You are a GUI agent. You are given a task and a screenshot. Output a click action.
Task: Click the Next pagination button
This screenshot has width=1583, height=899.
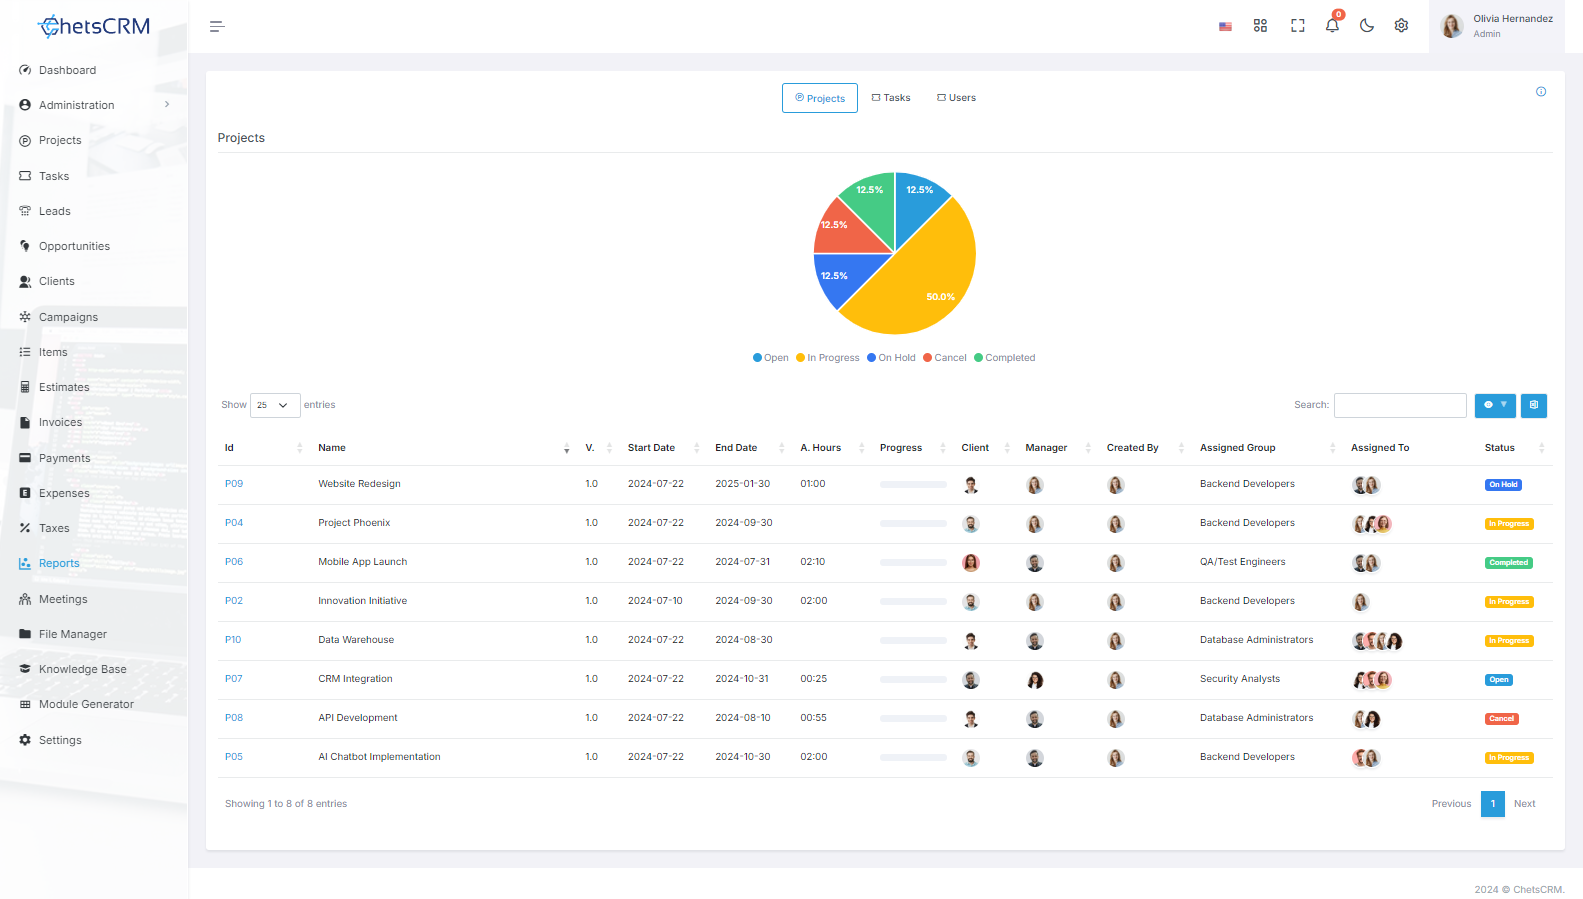click(1524, 804)
